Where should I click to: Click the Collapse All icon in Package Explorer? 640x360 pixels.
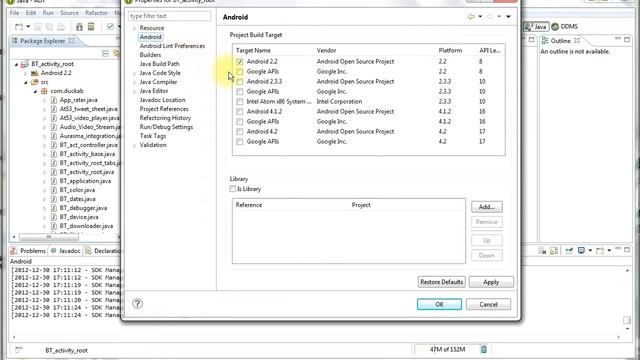click(105, 53)
